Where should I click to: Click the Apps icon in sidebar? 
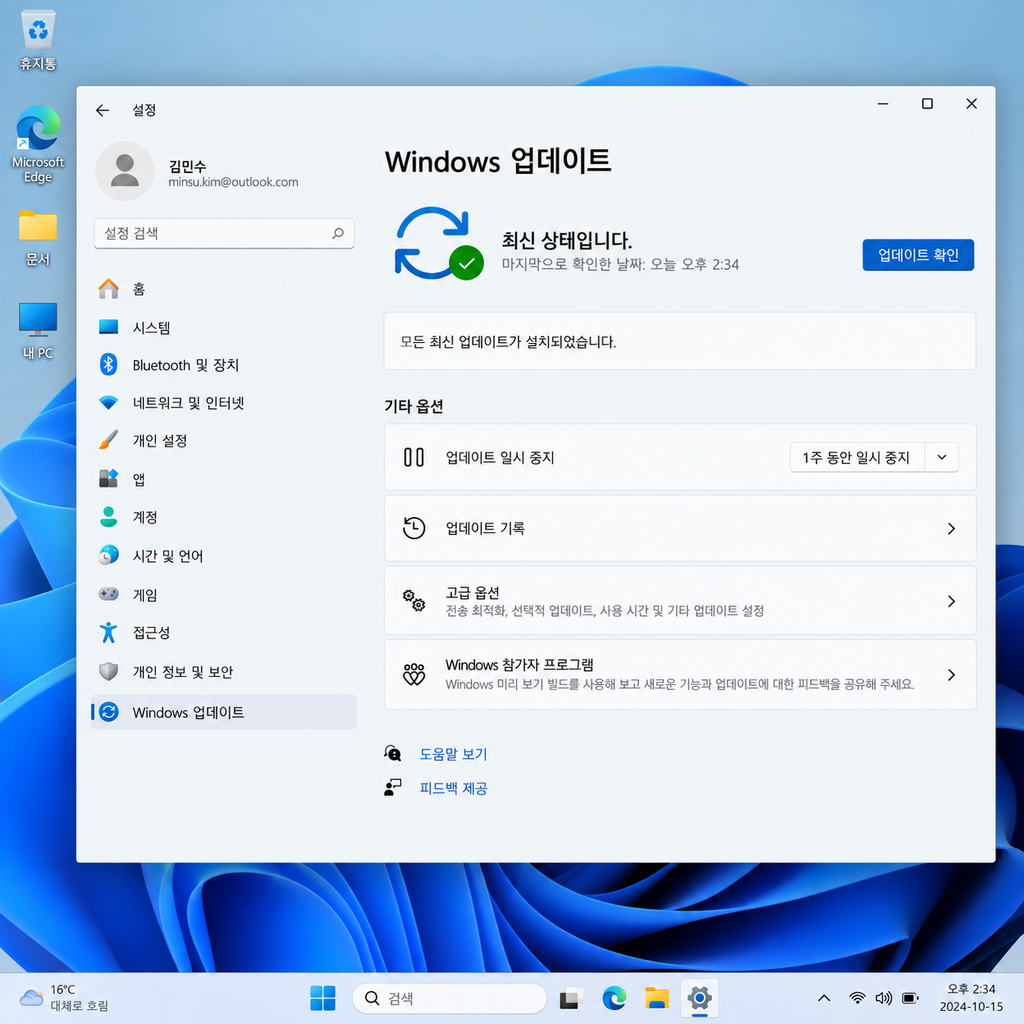click(108, 479)
